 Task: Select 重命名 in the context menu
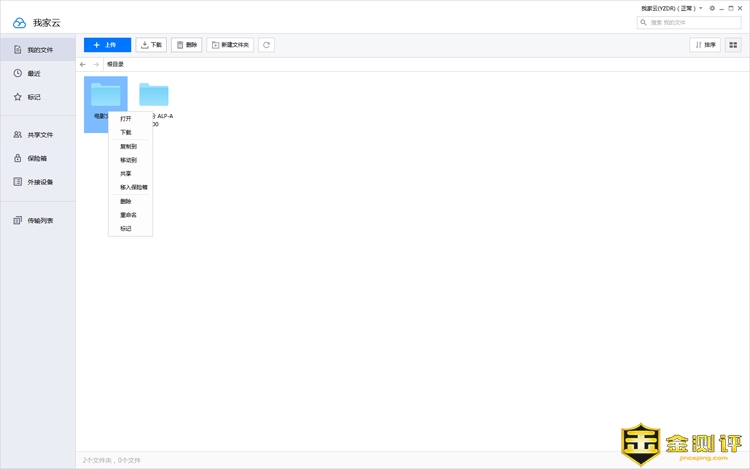(x=128, y=215)
